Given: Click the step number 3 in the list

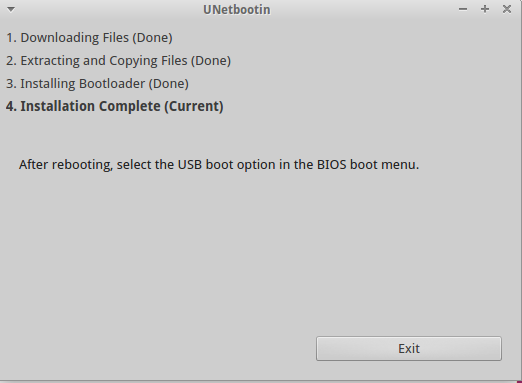Looking at the screenshot, I should (x=11, y=84).
